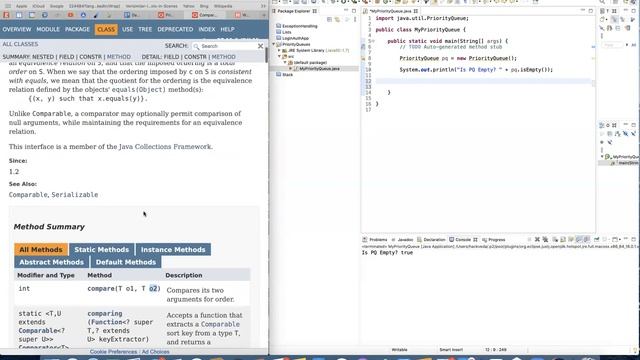The height and width of the screenshot is (360, 640).
Task: Switch to the Javadoc view tab
Action: [402, 240]
